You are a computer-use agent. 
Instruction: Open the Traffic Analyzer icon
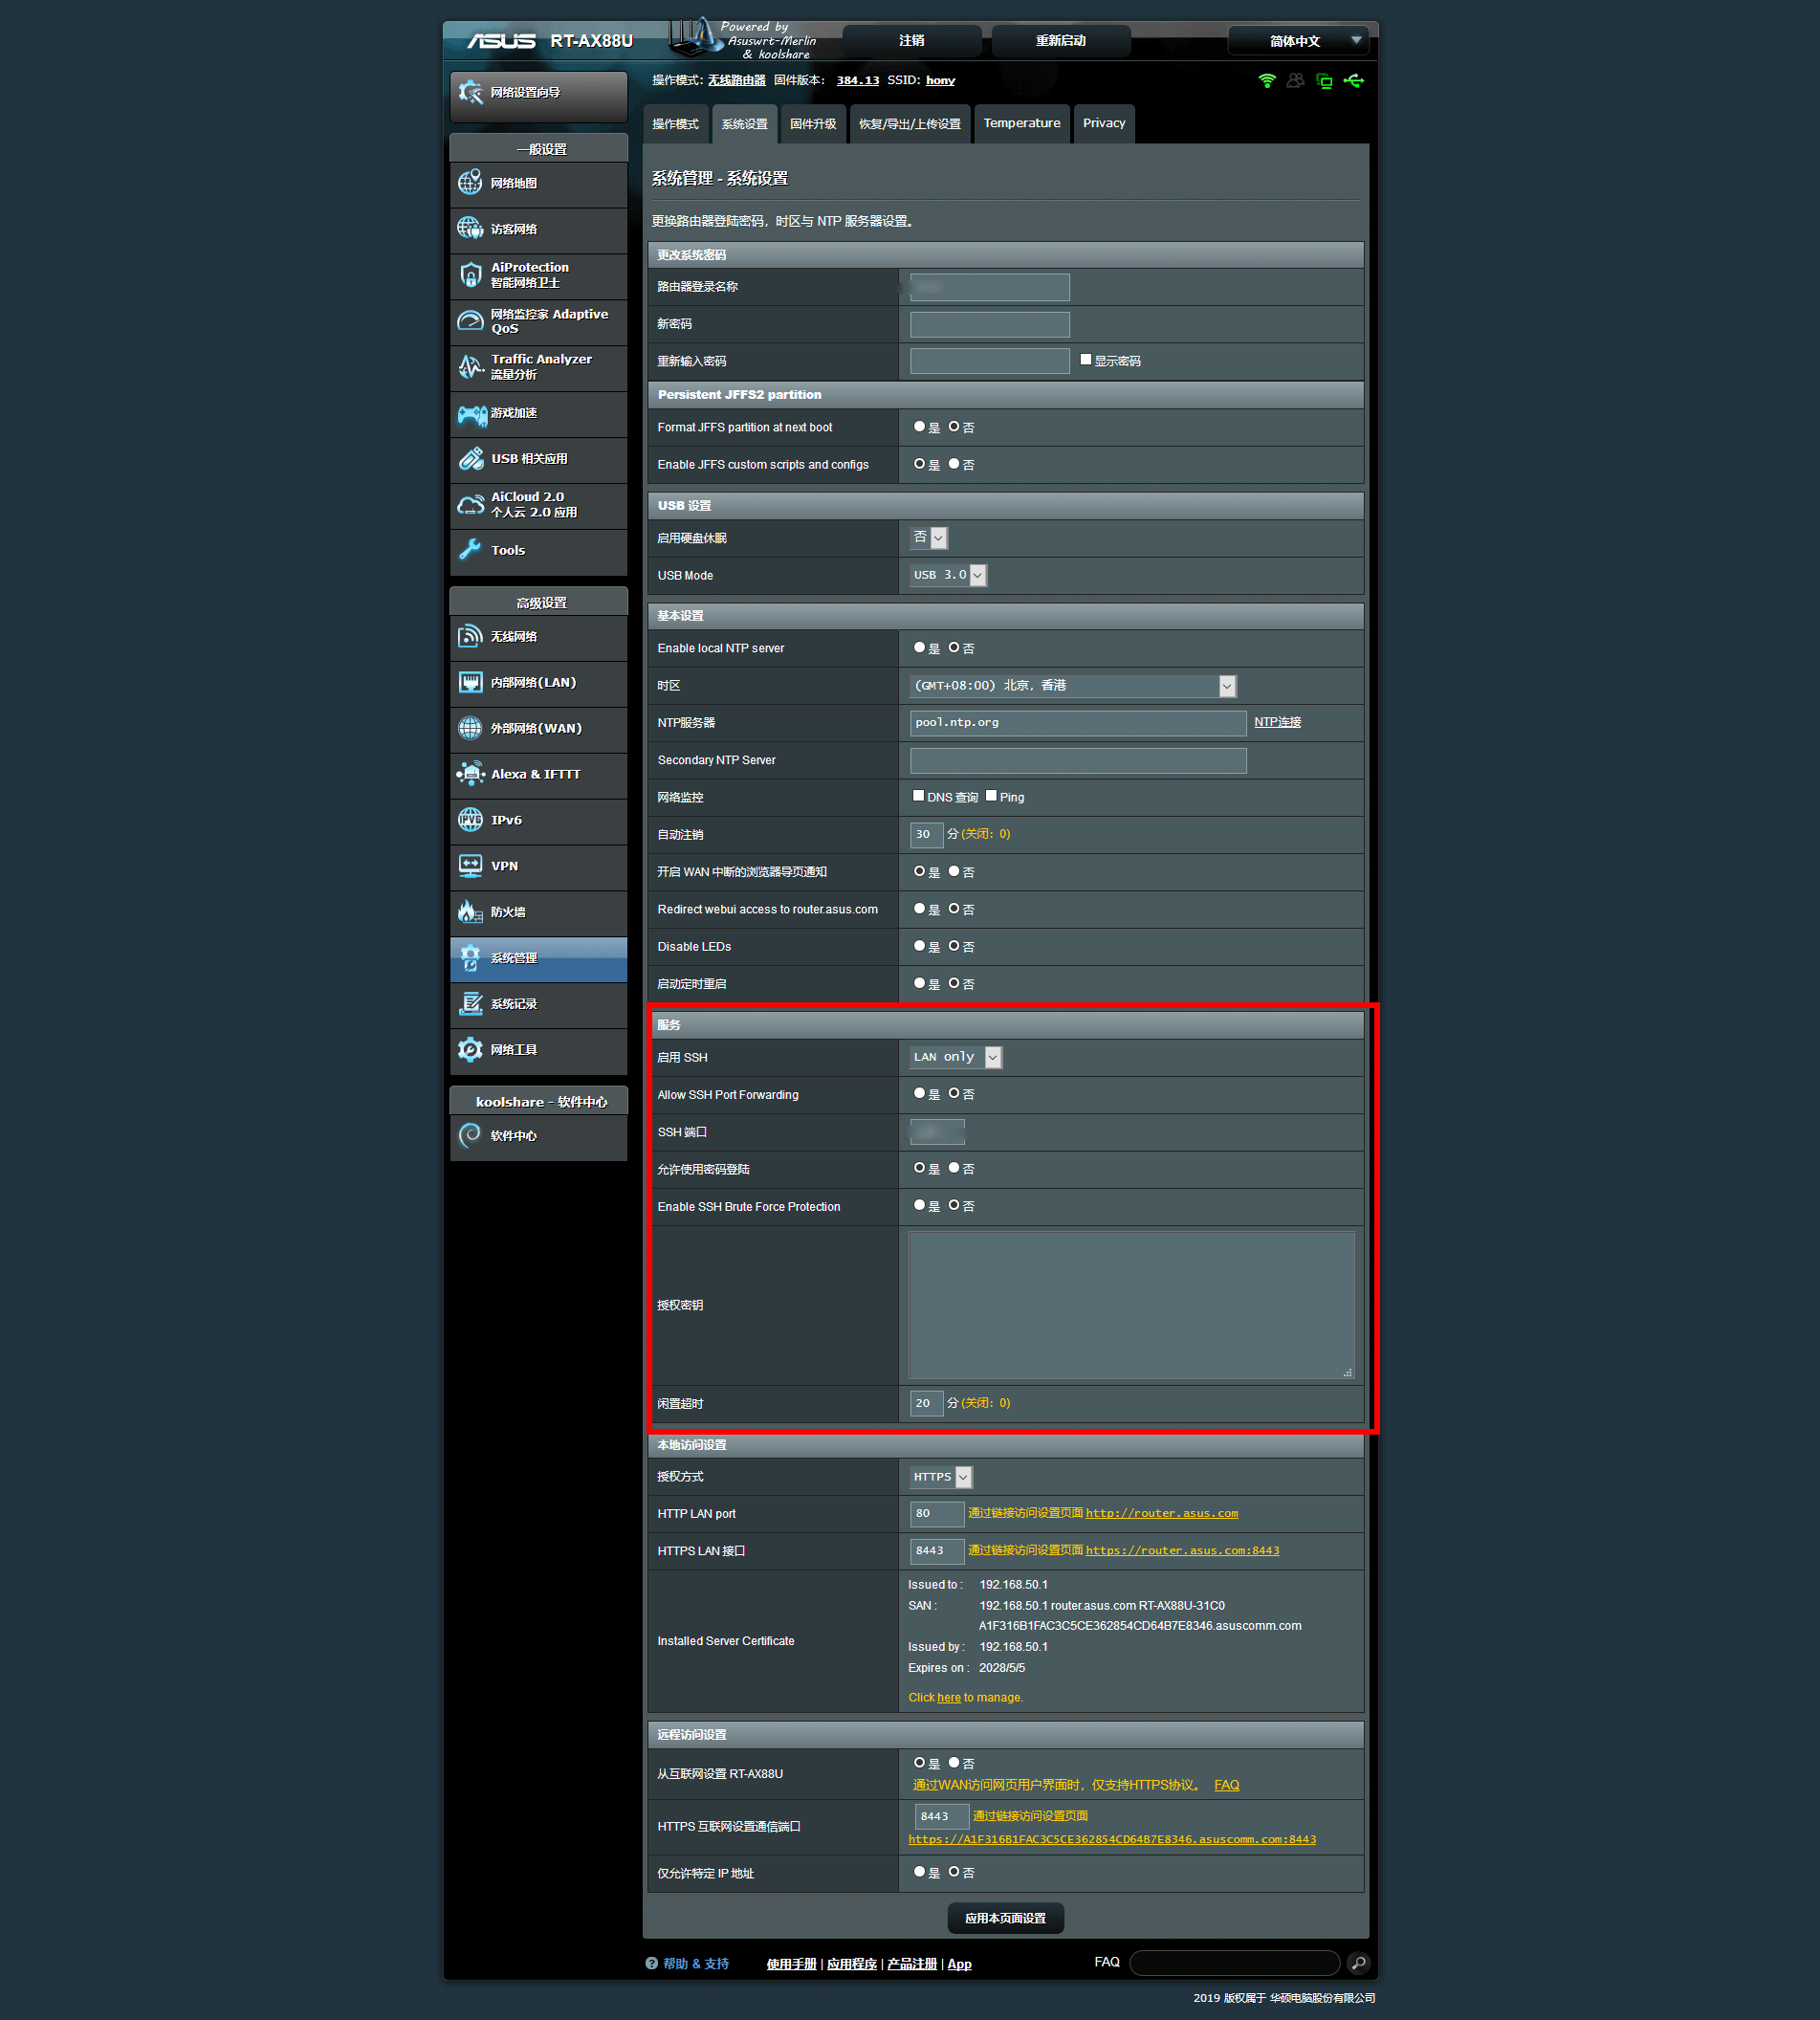point(470,367)
